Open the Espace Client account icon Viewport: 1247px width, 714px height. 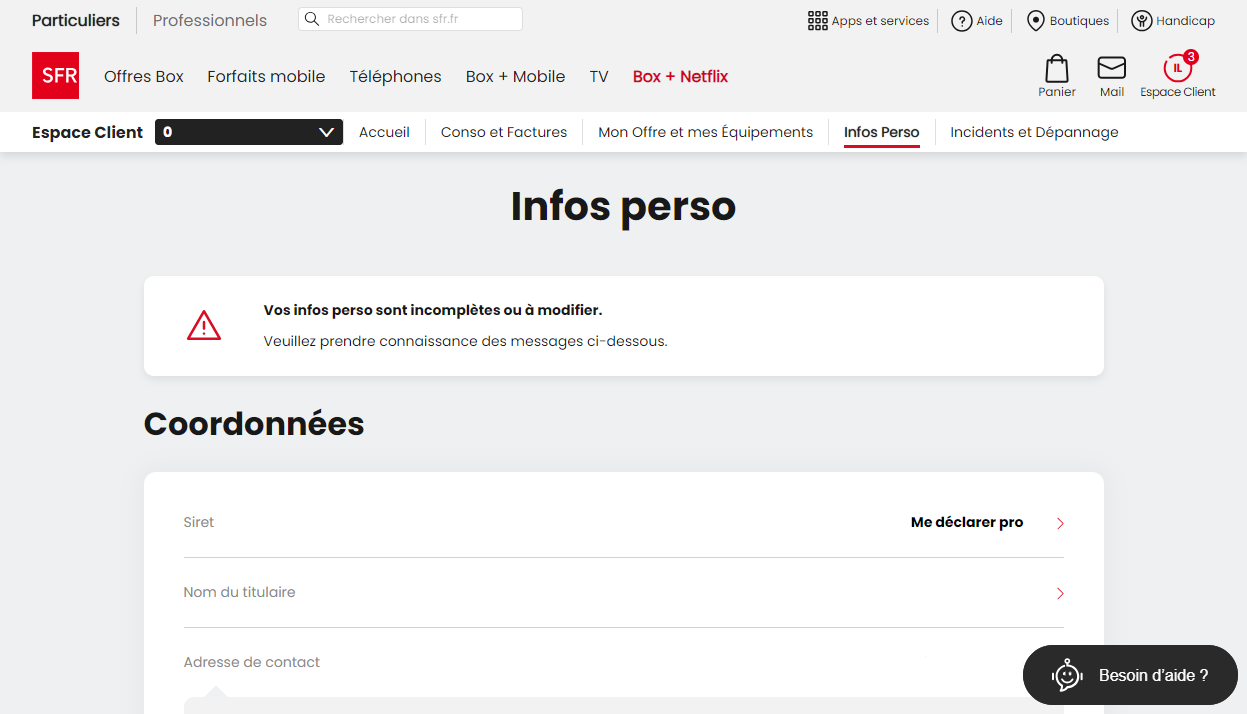pyautogui.click(x=1178, y=68)
